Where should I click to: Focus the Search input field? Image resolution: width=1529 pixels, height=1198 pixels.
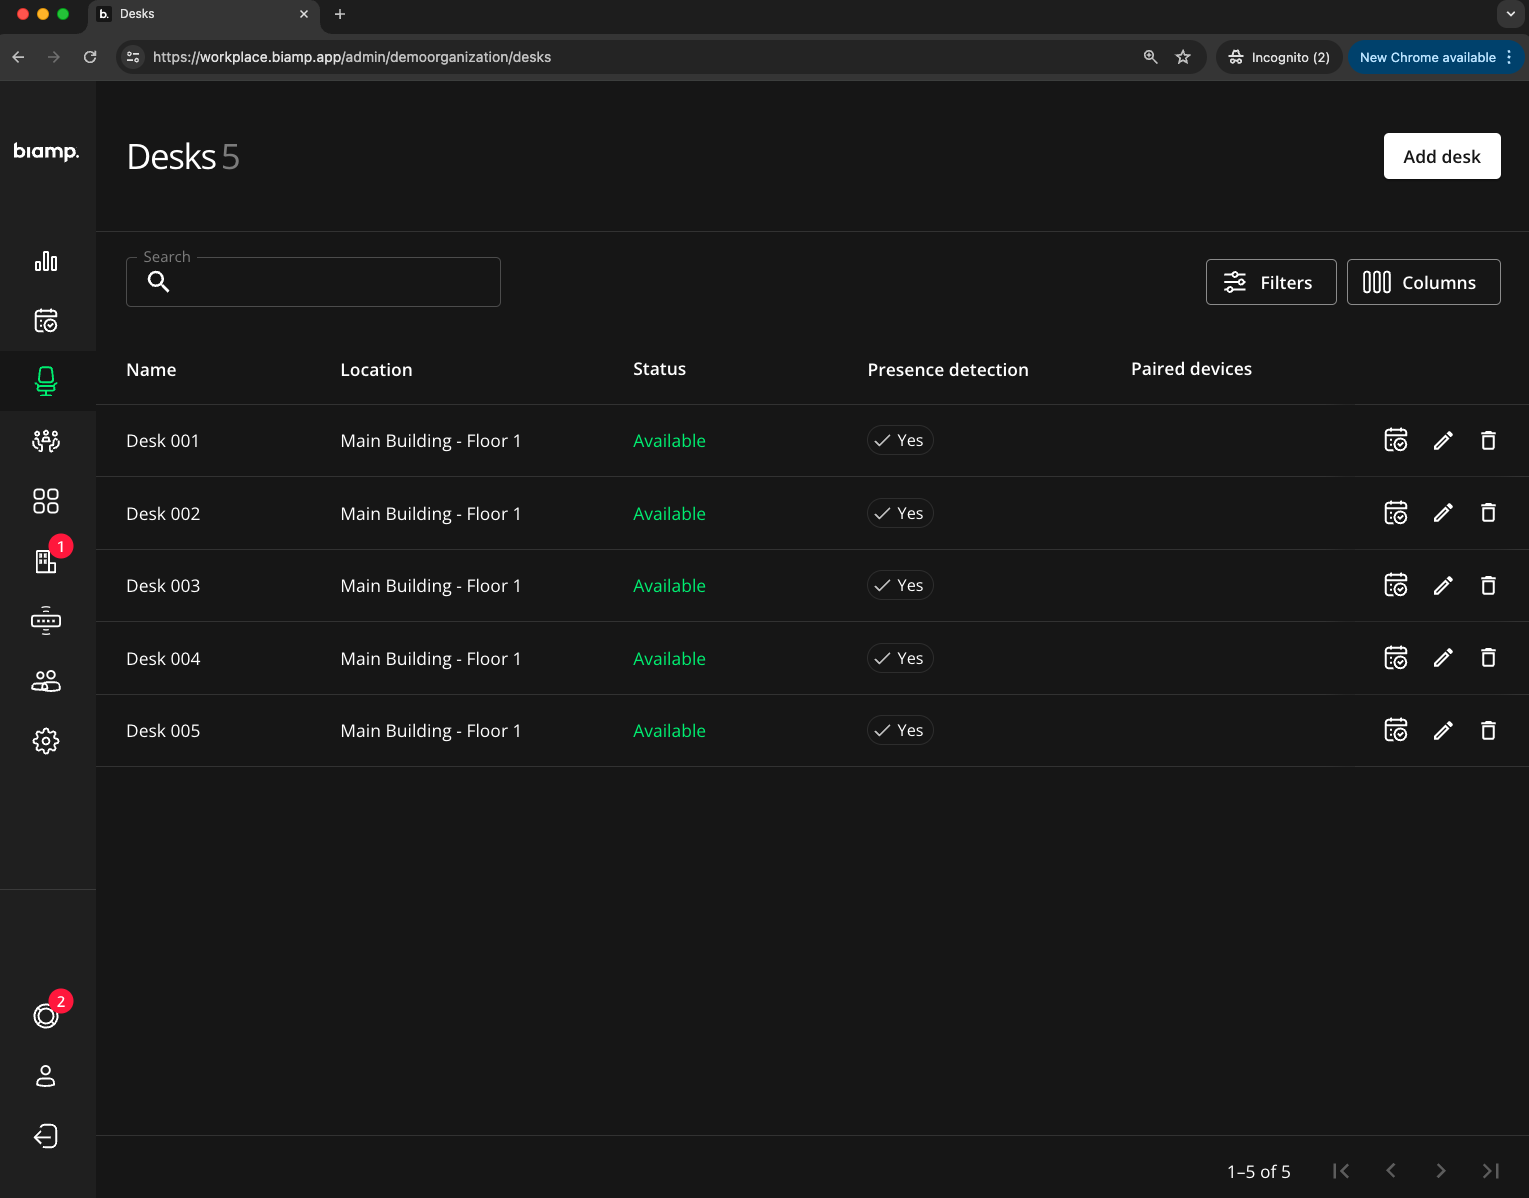(313, 282)
